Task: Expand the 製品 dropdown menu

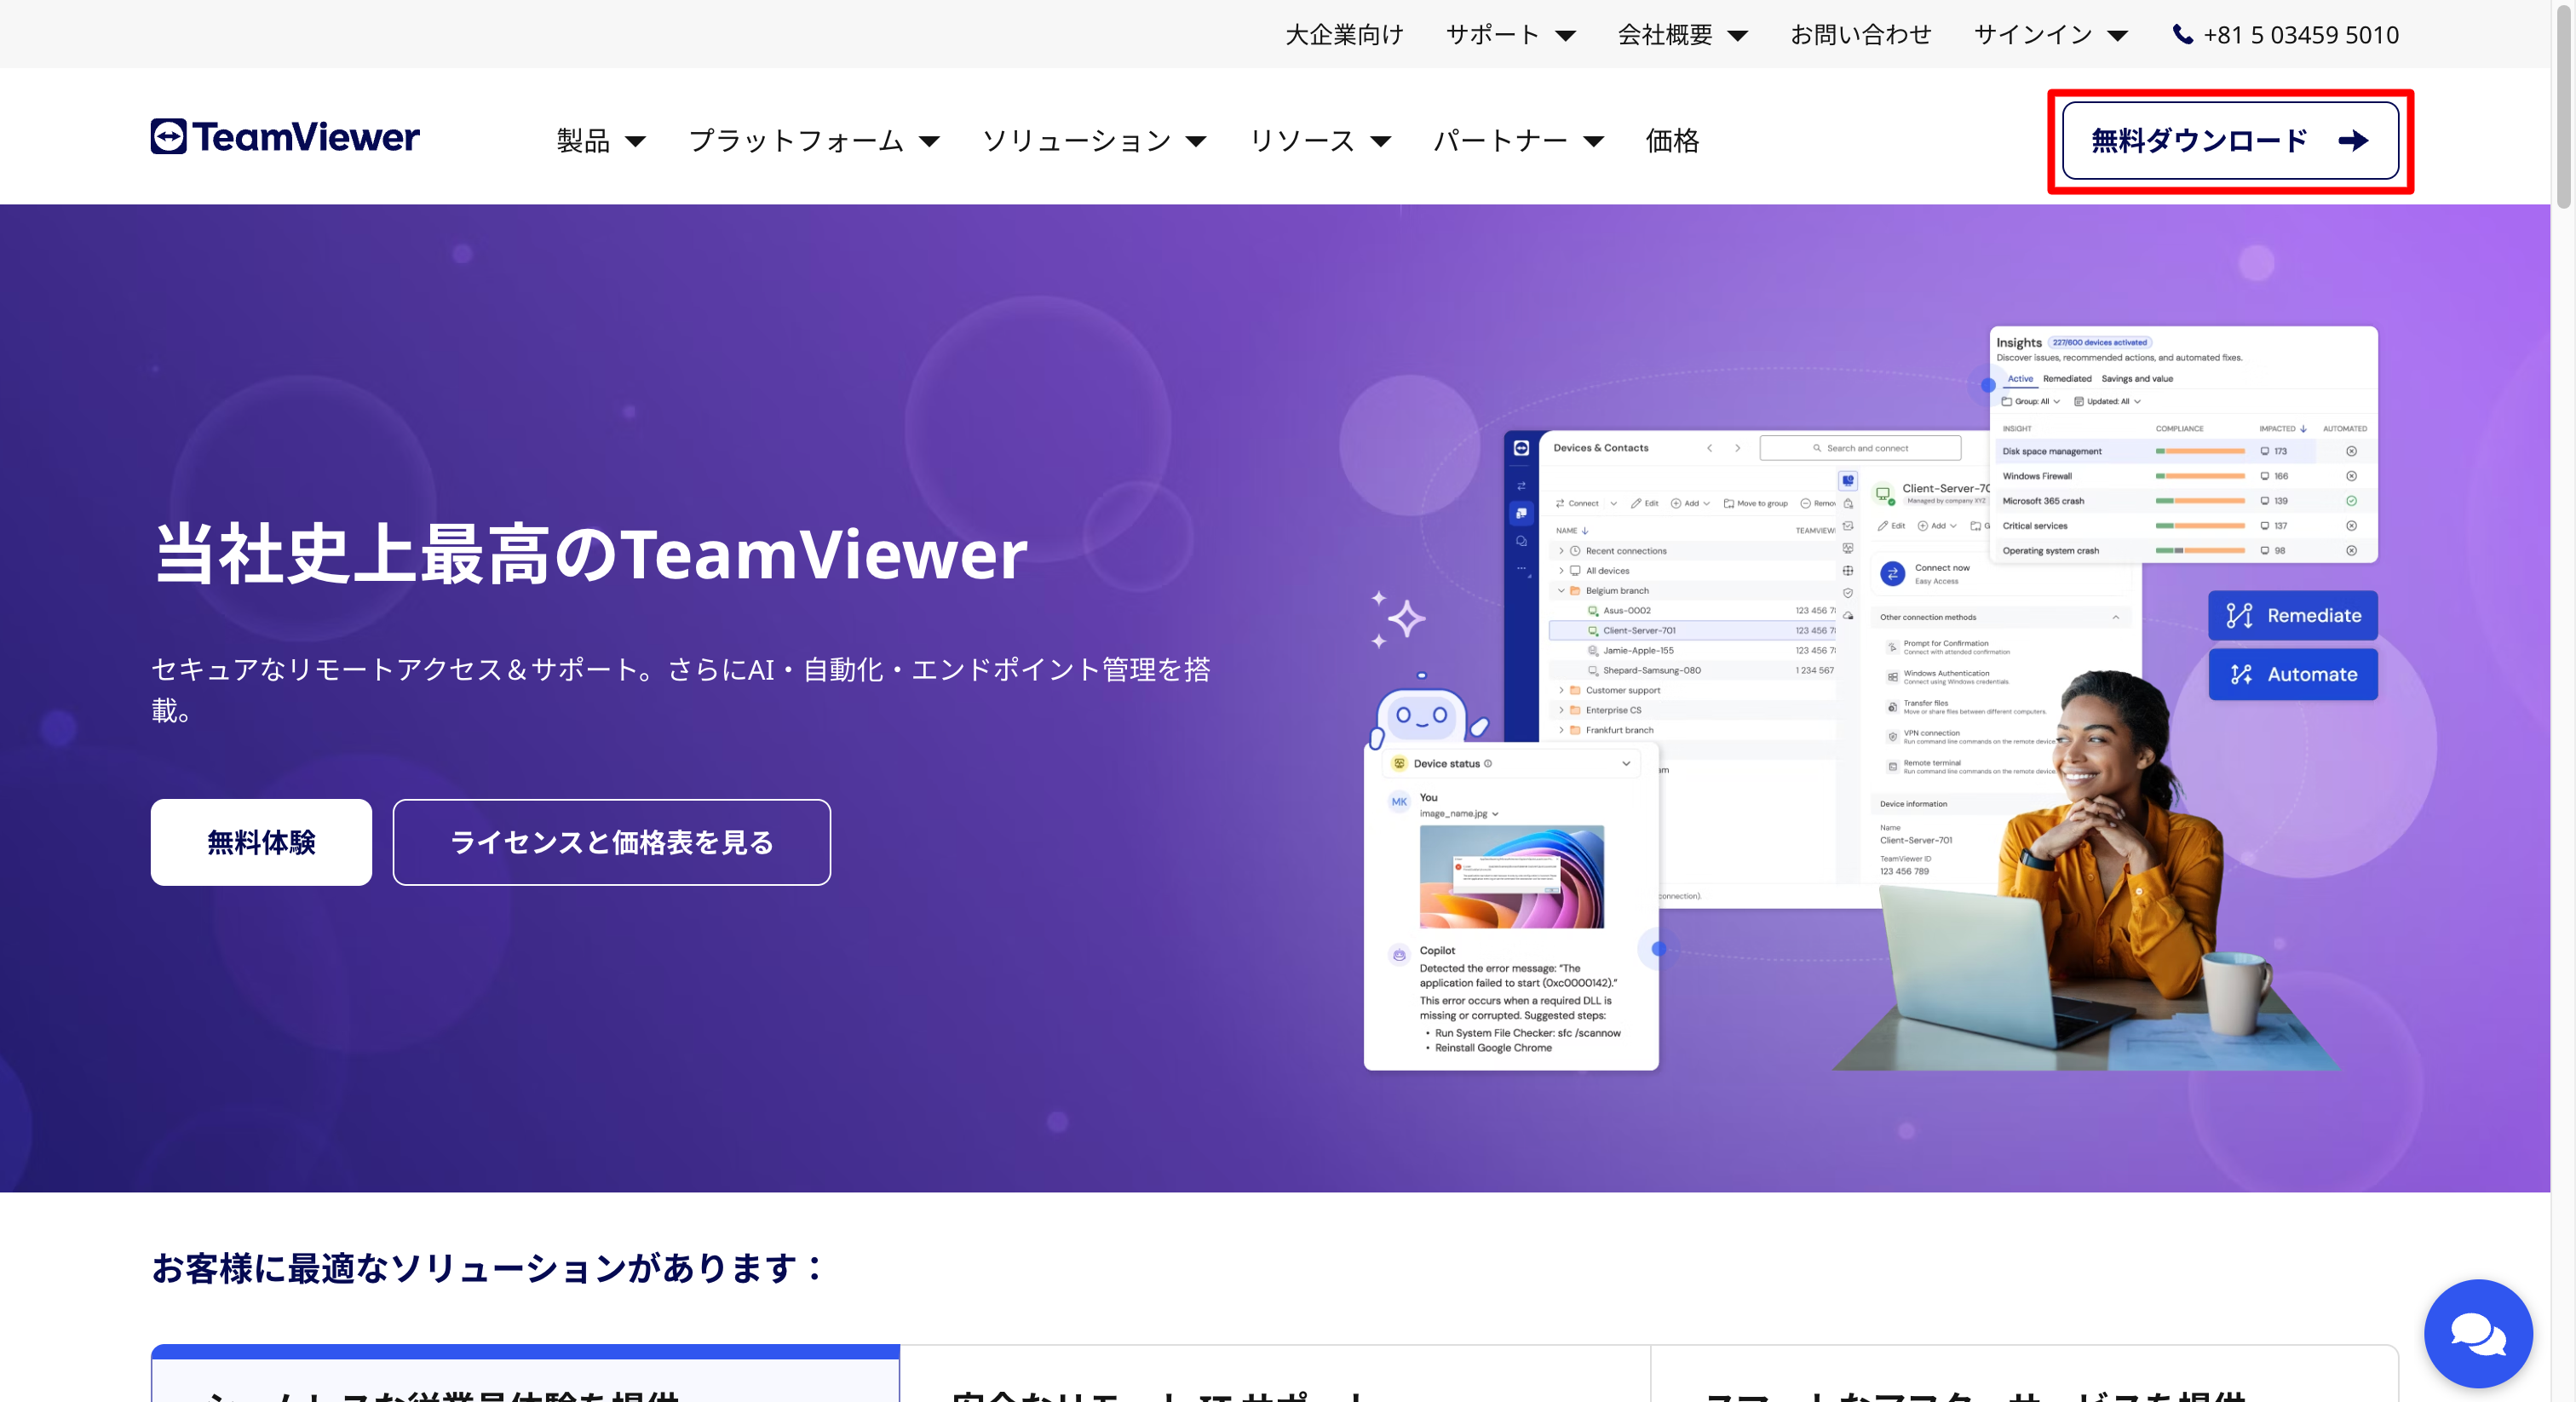Action: point(600,141)
